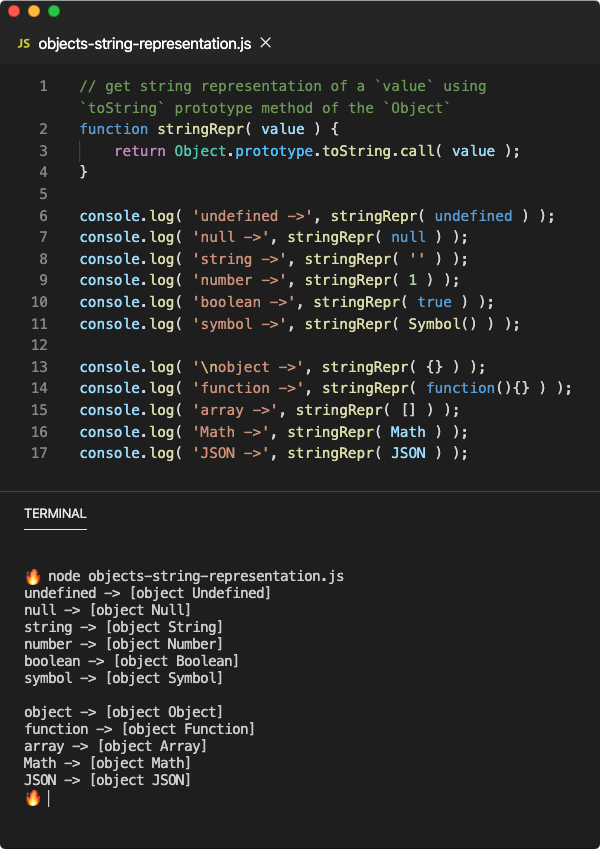Viewport: 600px width, 849px height.
Task: Click line number 2 in the gutter
Action: (x=43, y=129)
